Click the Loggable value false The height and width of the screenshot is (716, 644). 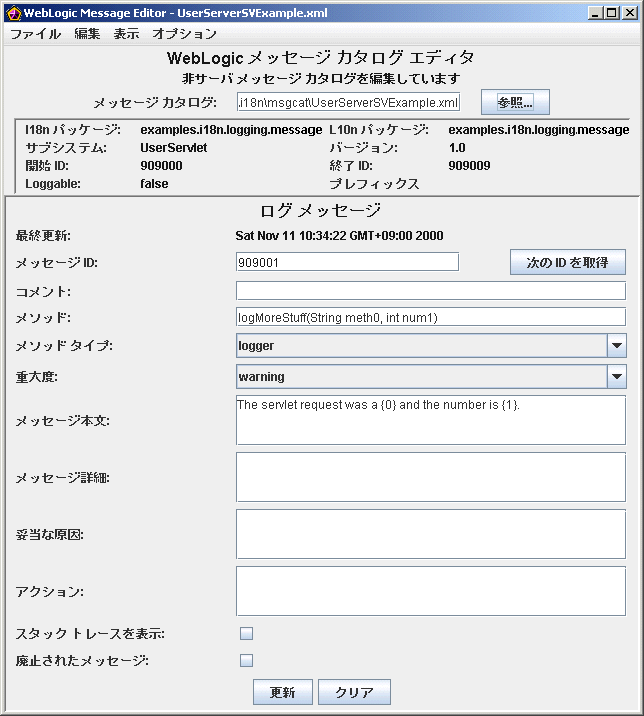154,184
